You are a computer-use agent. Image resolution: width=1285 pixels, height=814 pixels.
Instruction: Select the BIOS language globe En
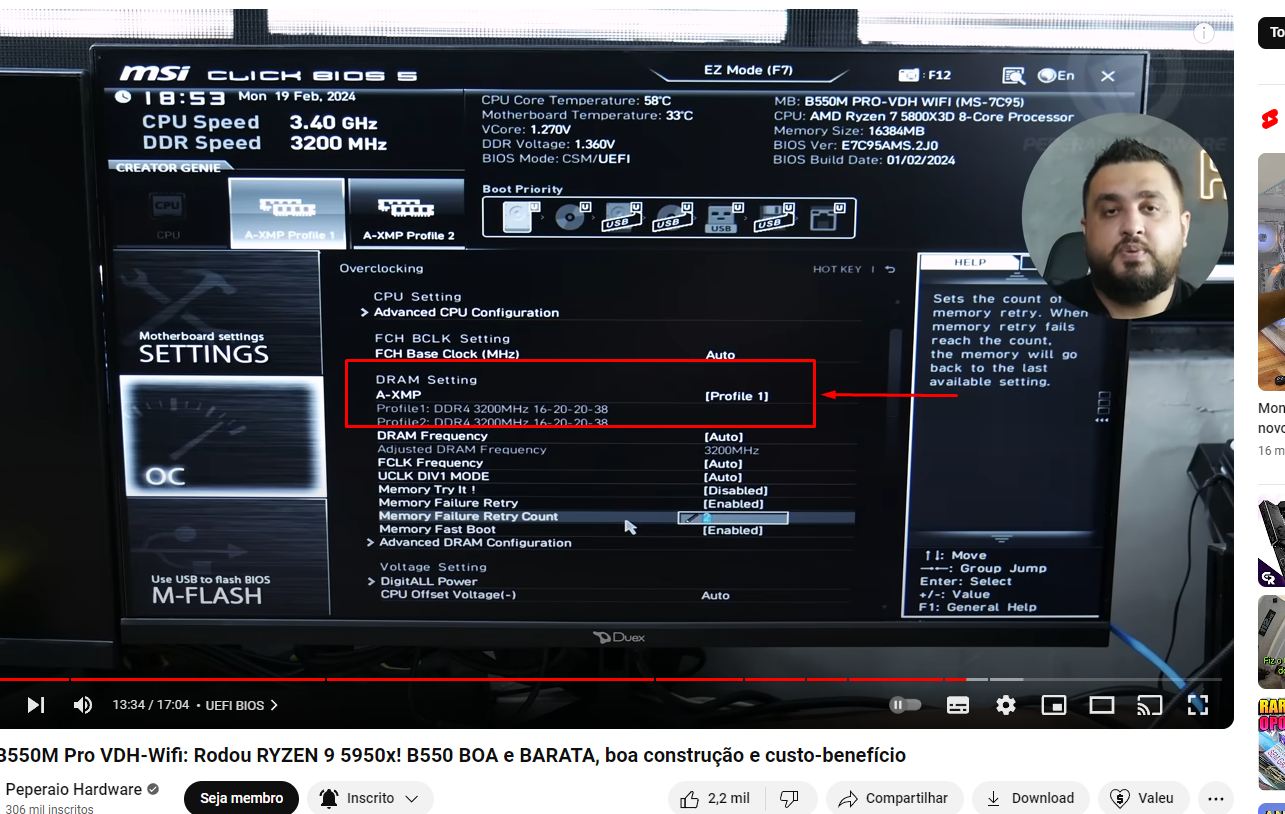point(1056,75)
